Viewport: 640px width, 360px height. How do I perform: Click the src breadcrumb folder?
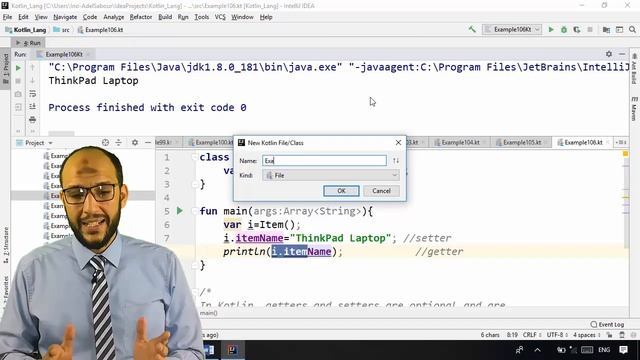[62, 30]
